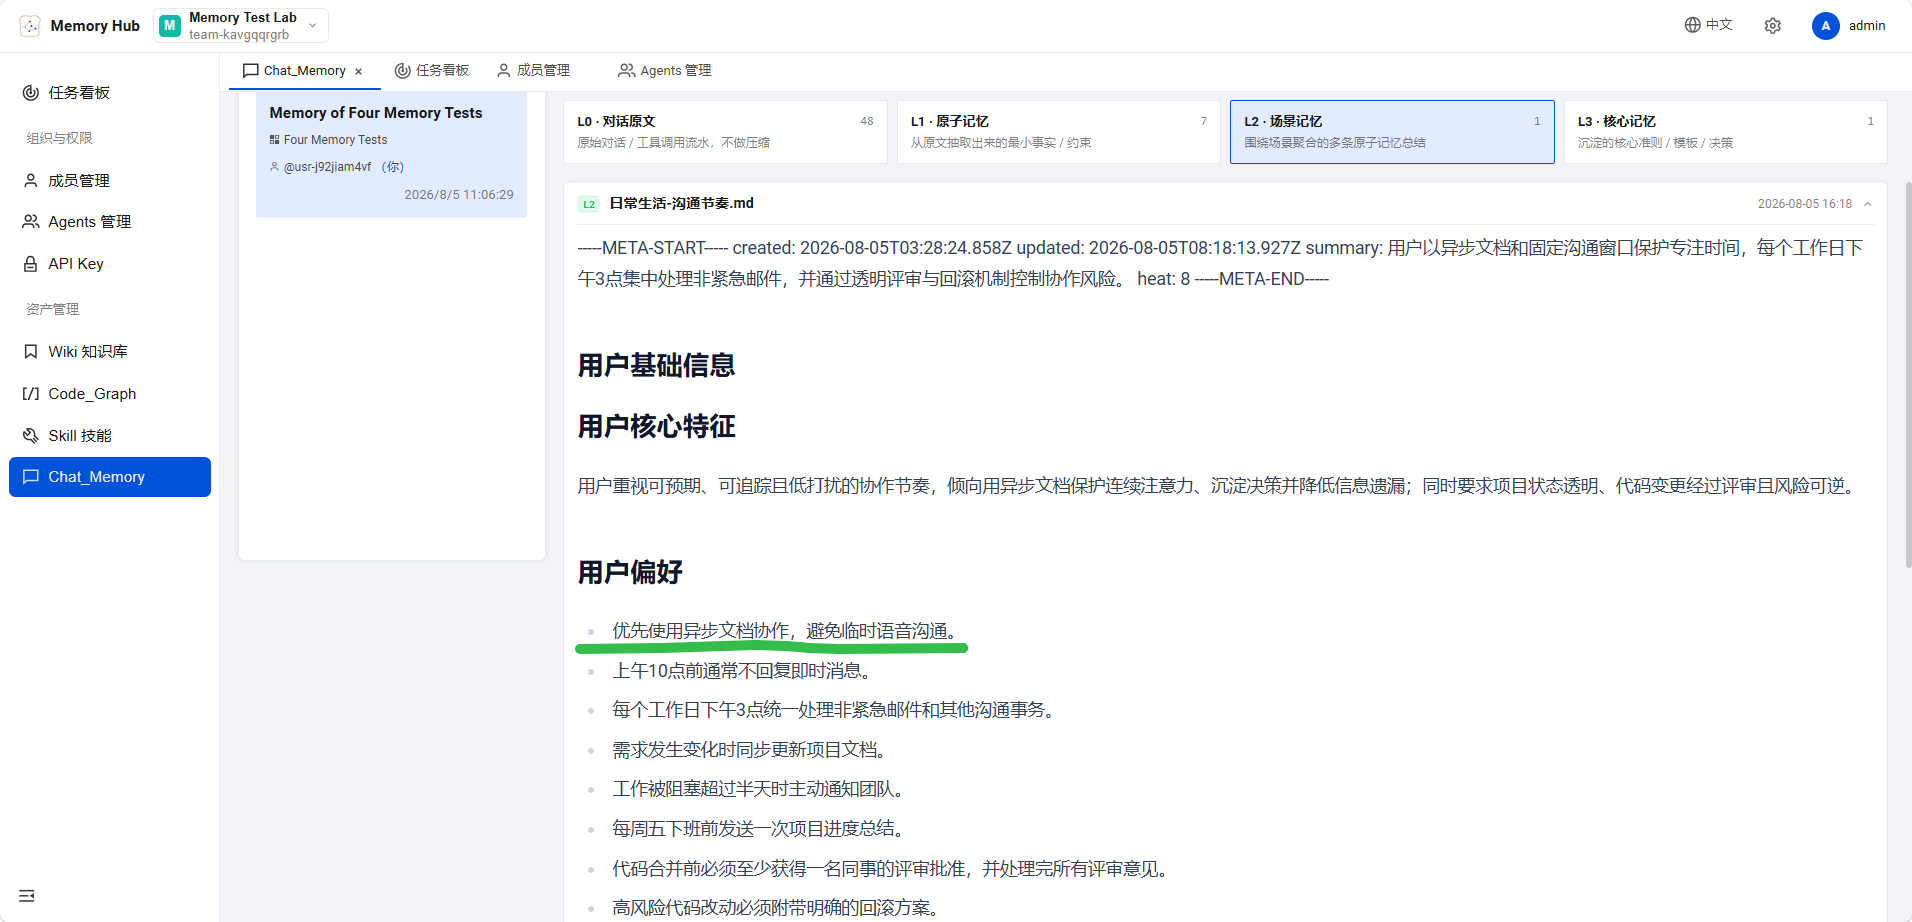Image resolution: width=1912 pixels, height=922 pixels.
Task: Close the Chat_Memory tab
Action: click(358, 72)
